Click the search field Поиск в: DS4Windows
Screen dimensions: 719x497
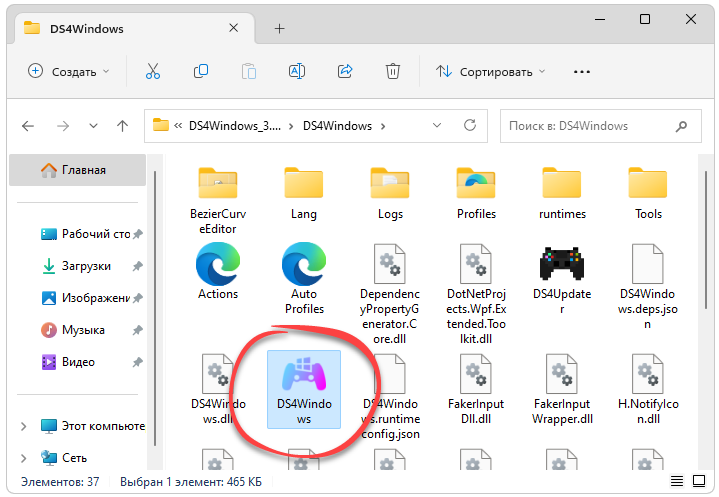[x=601, y=126]
